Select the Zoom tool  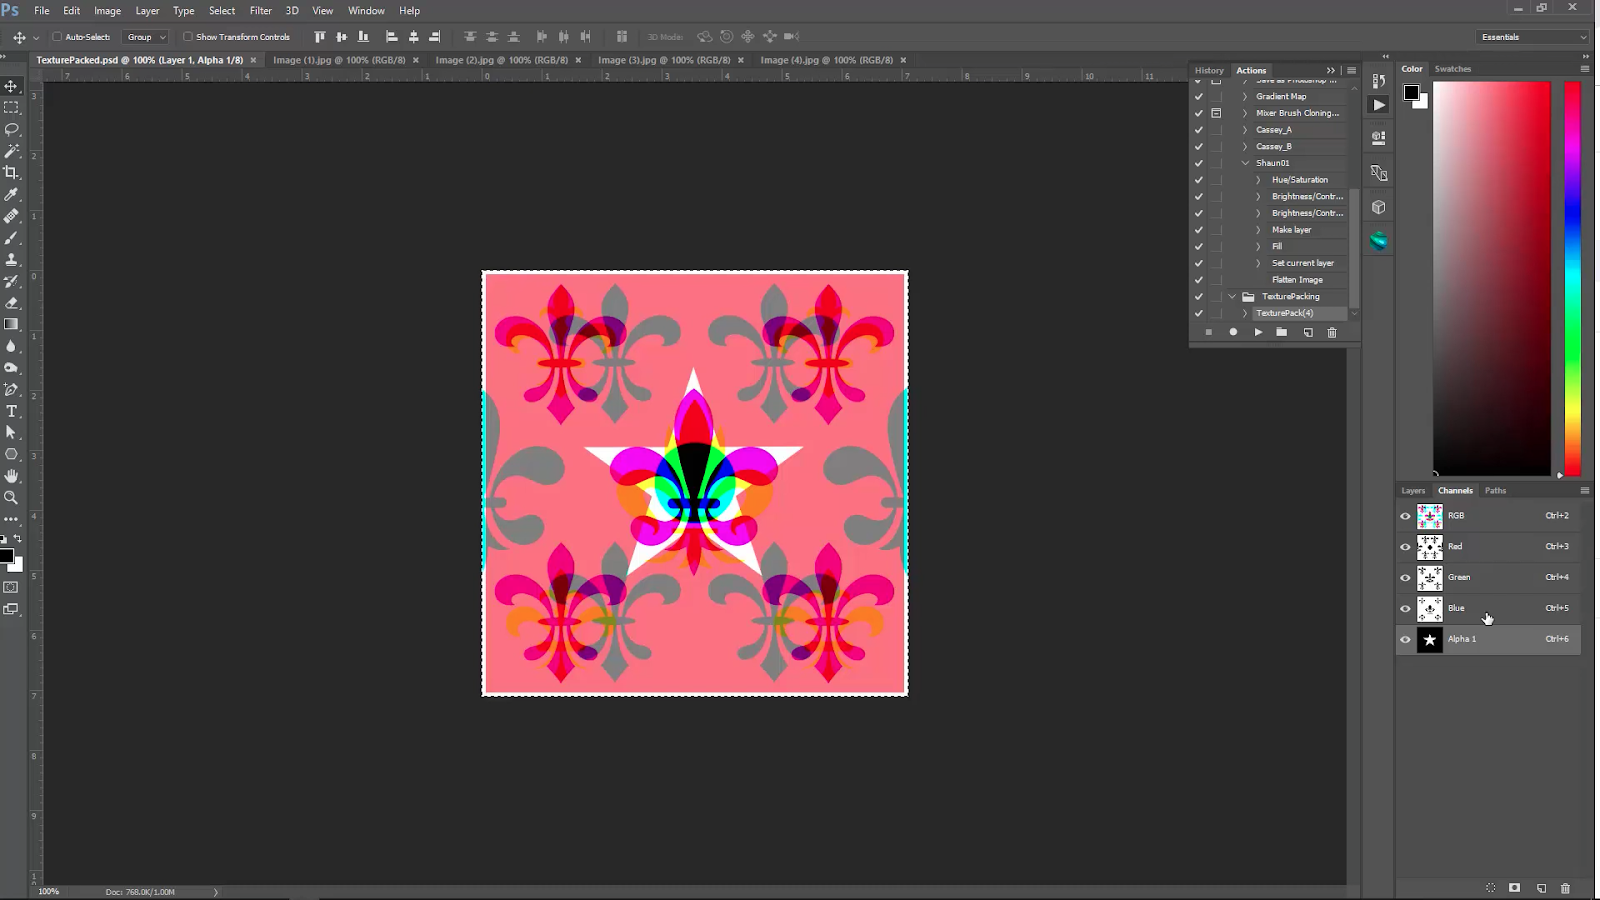pos(12,497)
